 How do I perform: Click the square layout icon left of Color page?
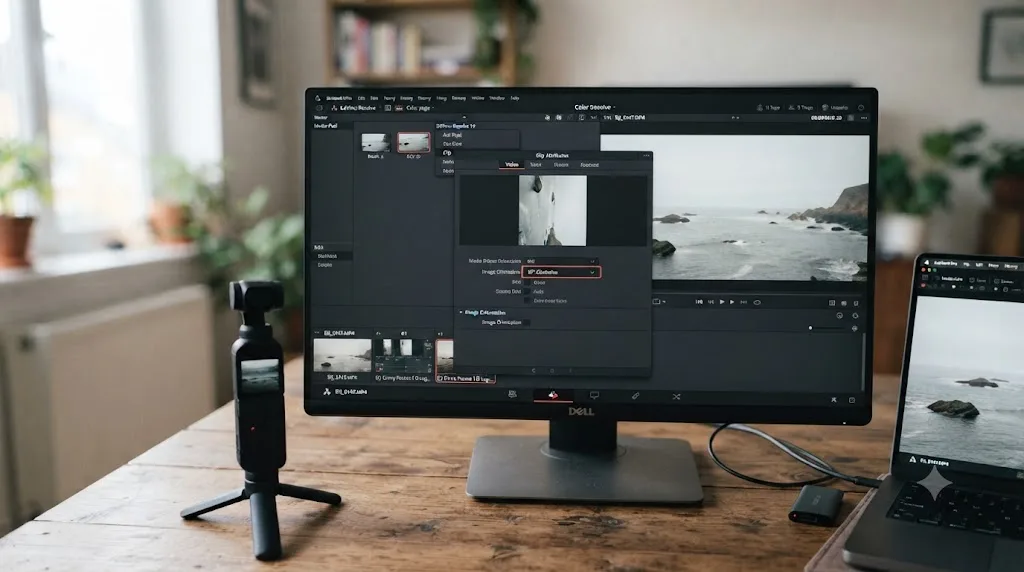[x=387, y=108]
